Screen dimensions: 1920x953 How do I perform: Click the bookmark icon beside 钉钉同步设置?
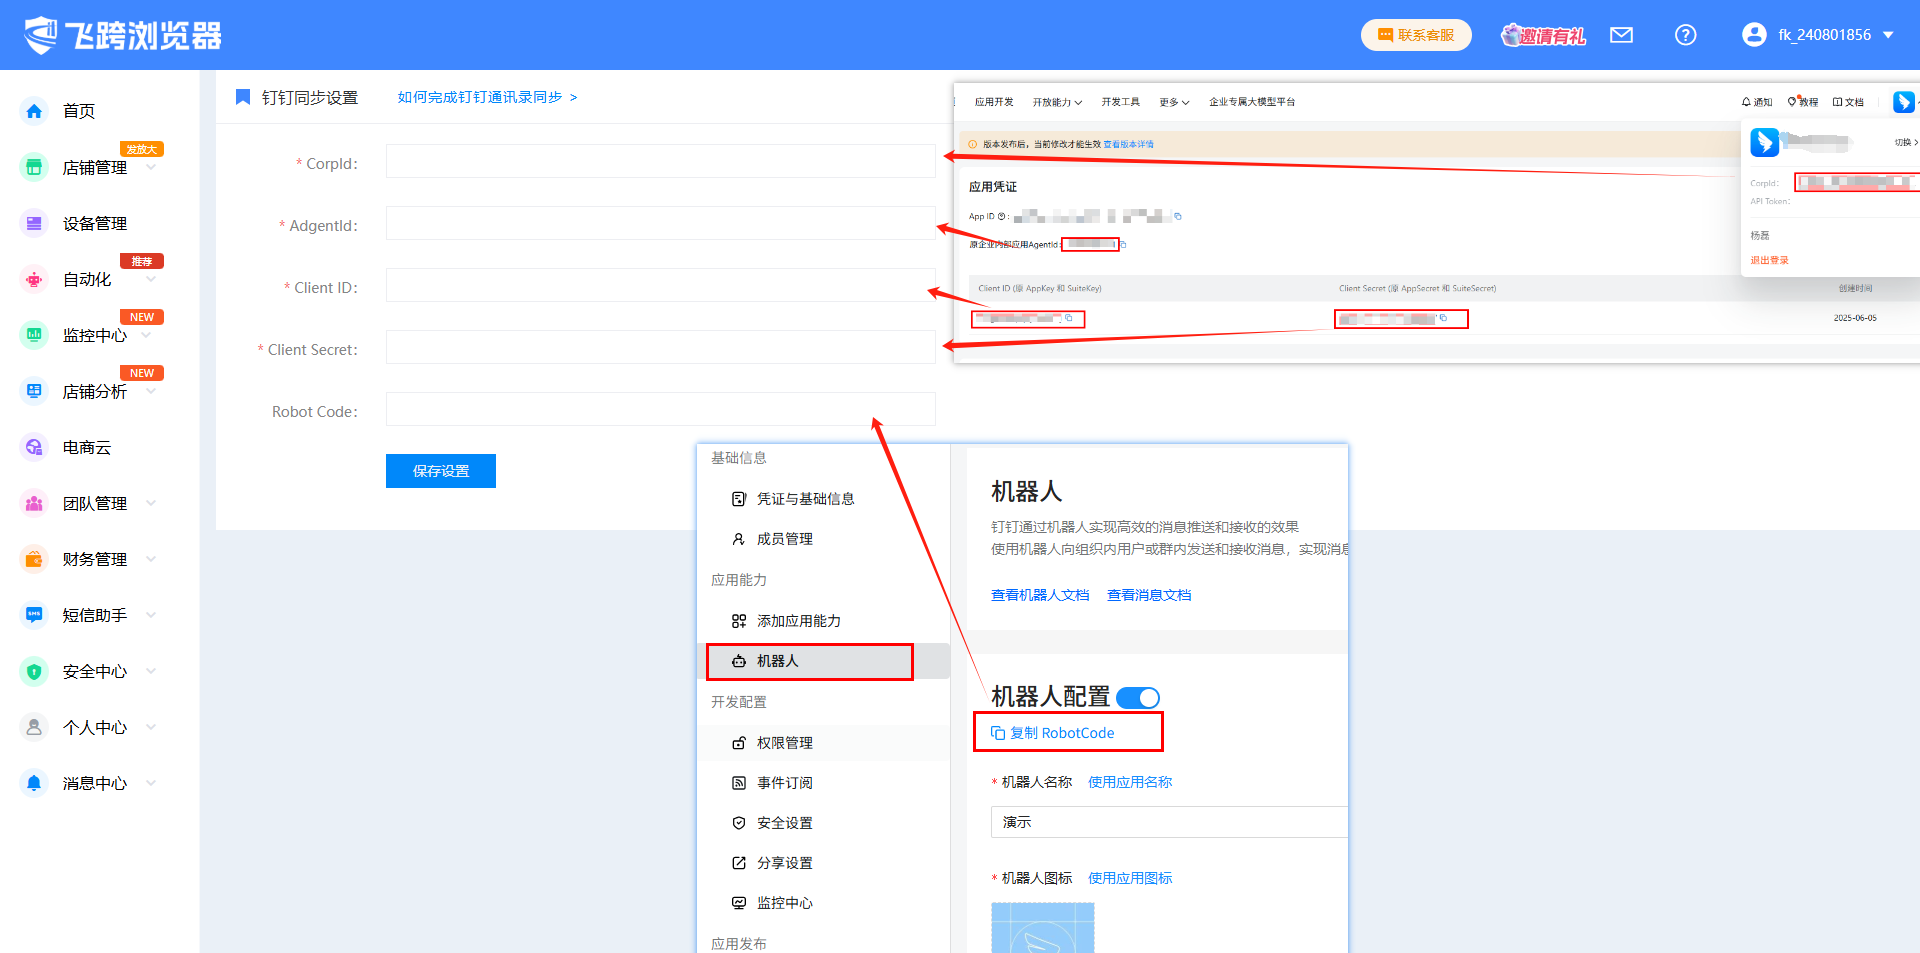tap(242, 97)
